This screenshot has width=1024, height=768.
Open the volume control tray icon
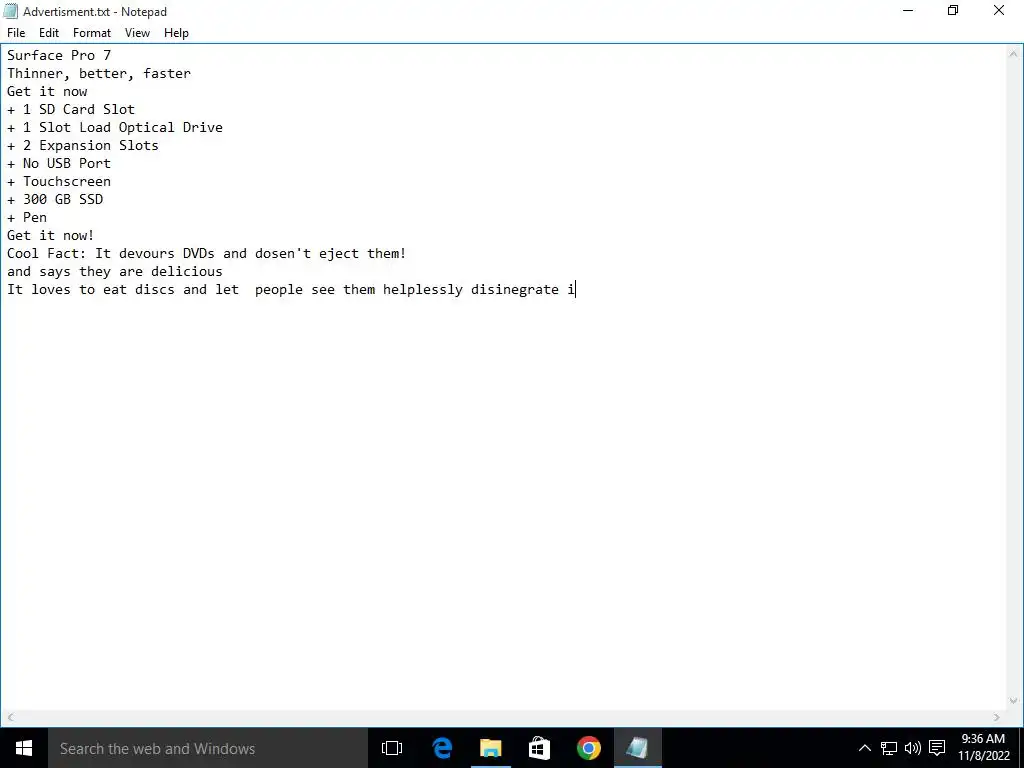tap(912, 748)
